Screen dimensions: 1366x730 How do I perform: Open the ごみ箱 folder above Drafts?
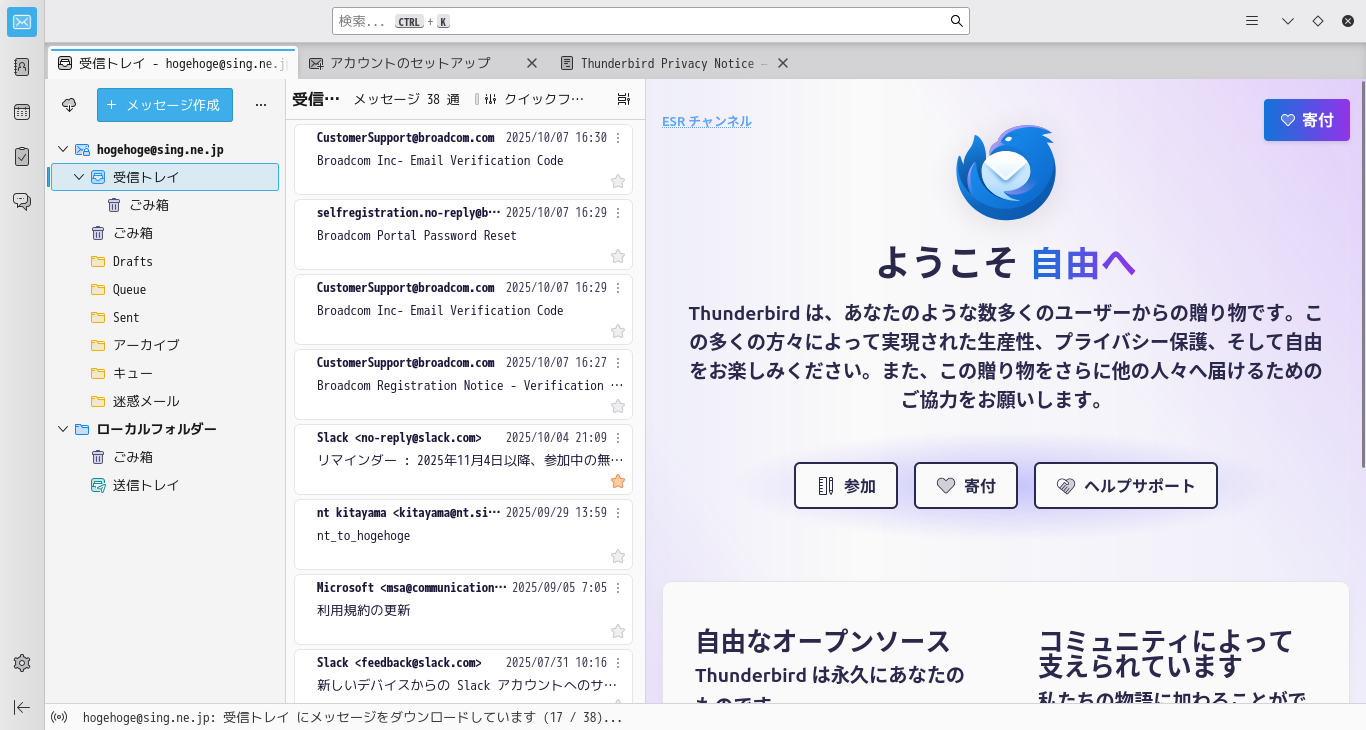coord(164,233)
